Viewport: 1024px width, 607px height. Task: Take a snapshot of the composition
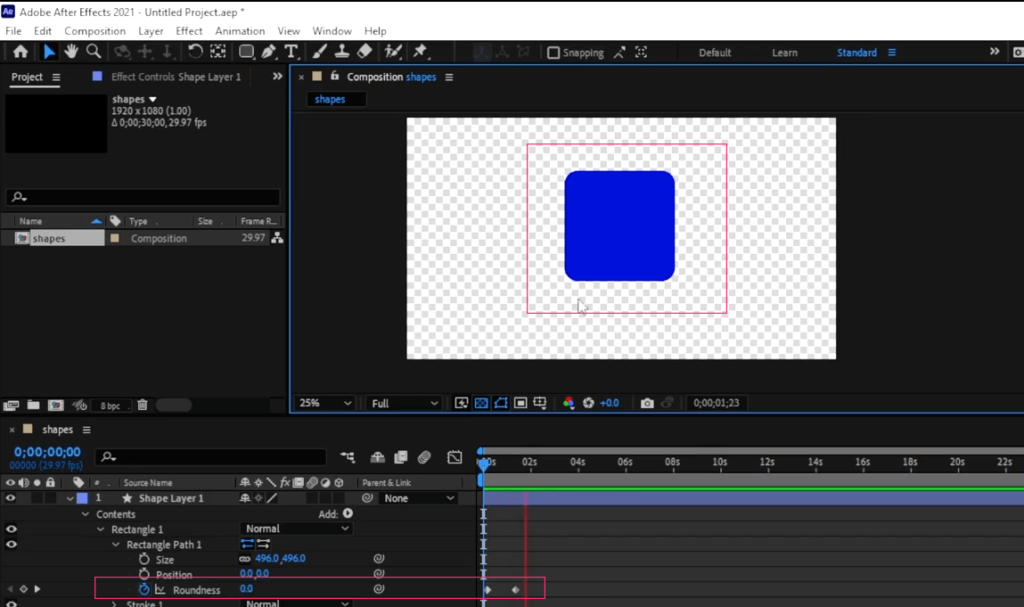[x=647, y=402]
